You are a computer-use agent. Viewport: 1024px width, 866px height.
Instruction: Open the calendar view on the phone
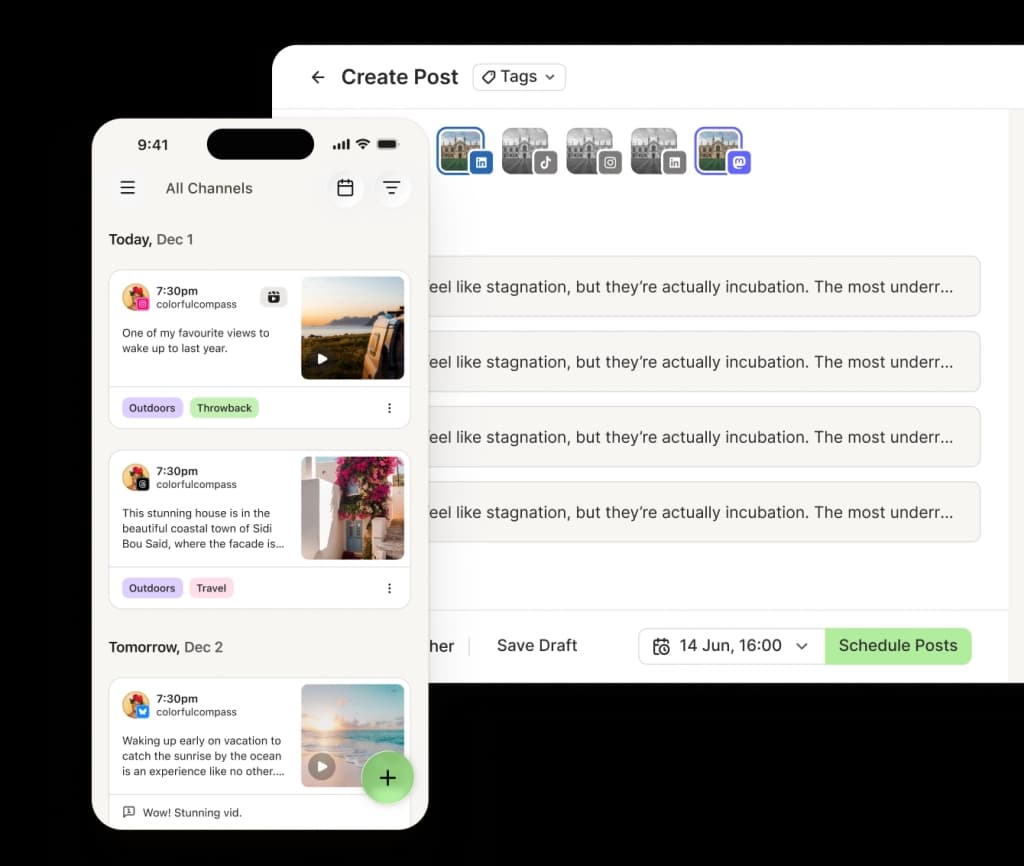click(x=345, y=188)
